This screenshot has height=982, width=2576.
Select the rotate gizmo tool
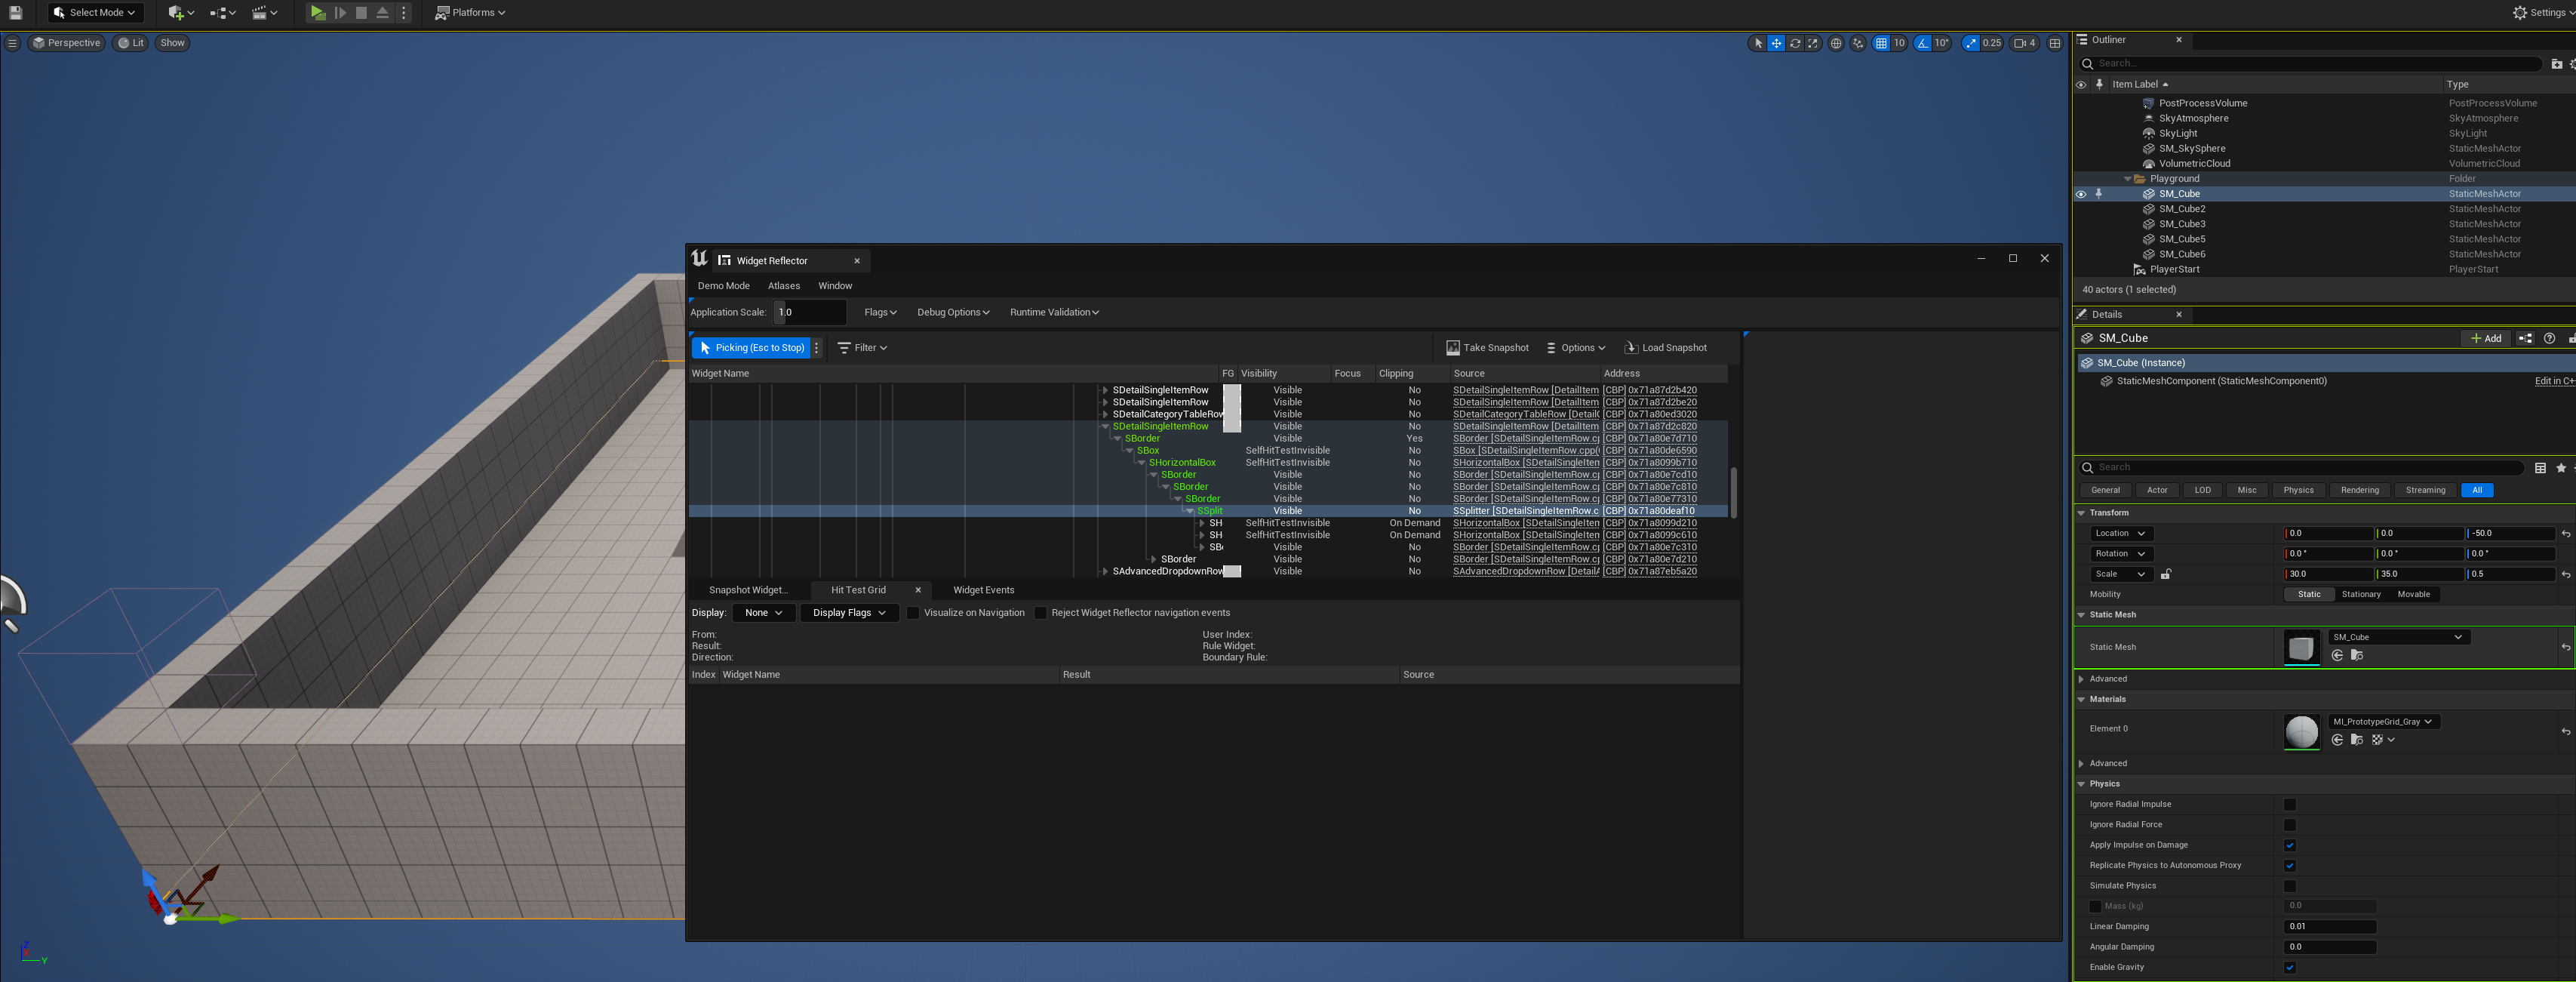pyautogui.click(x=1795, y=43)
